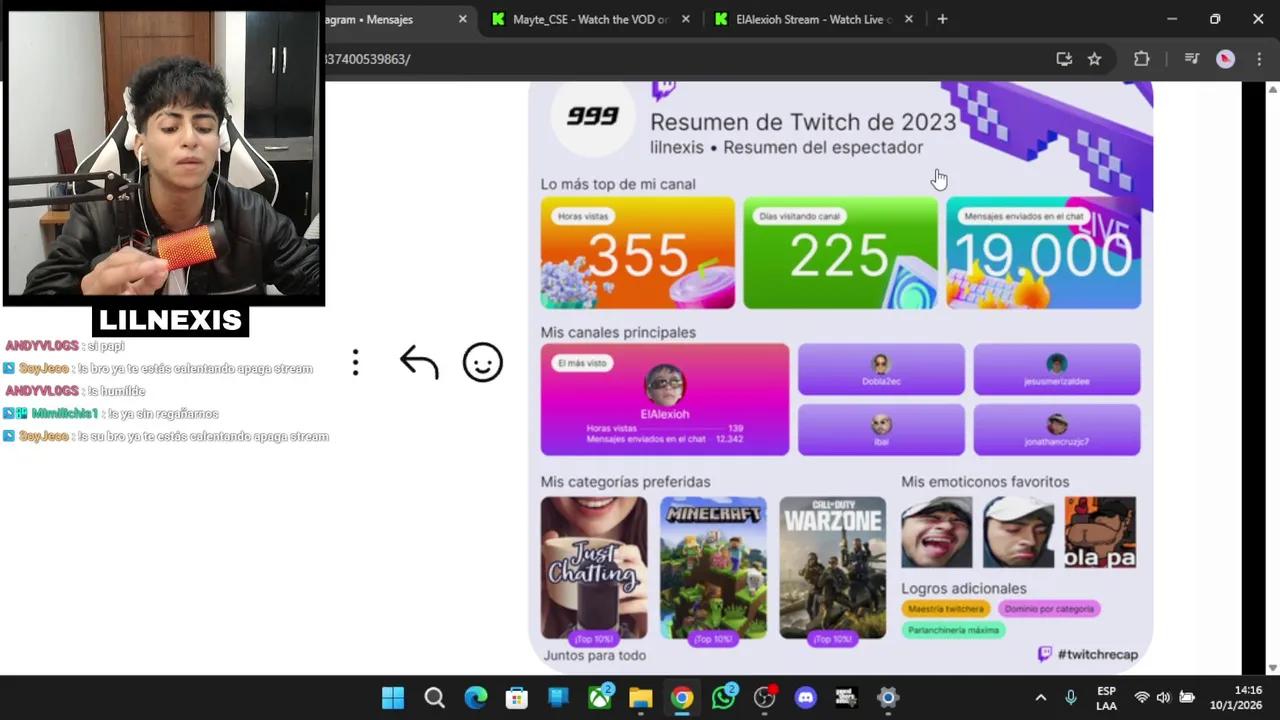Screen dimensions: 1280x720
Task: Open Discord from the taskbar
Action: pyautogui.click(x=805, y=698)
